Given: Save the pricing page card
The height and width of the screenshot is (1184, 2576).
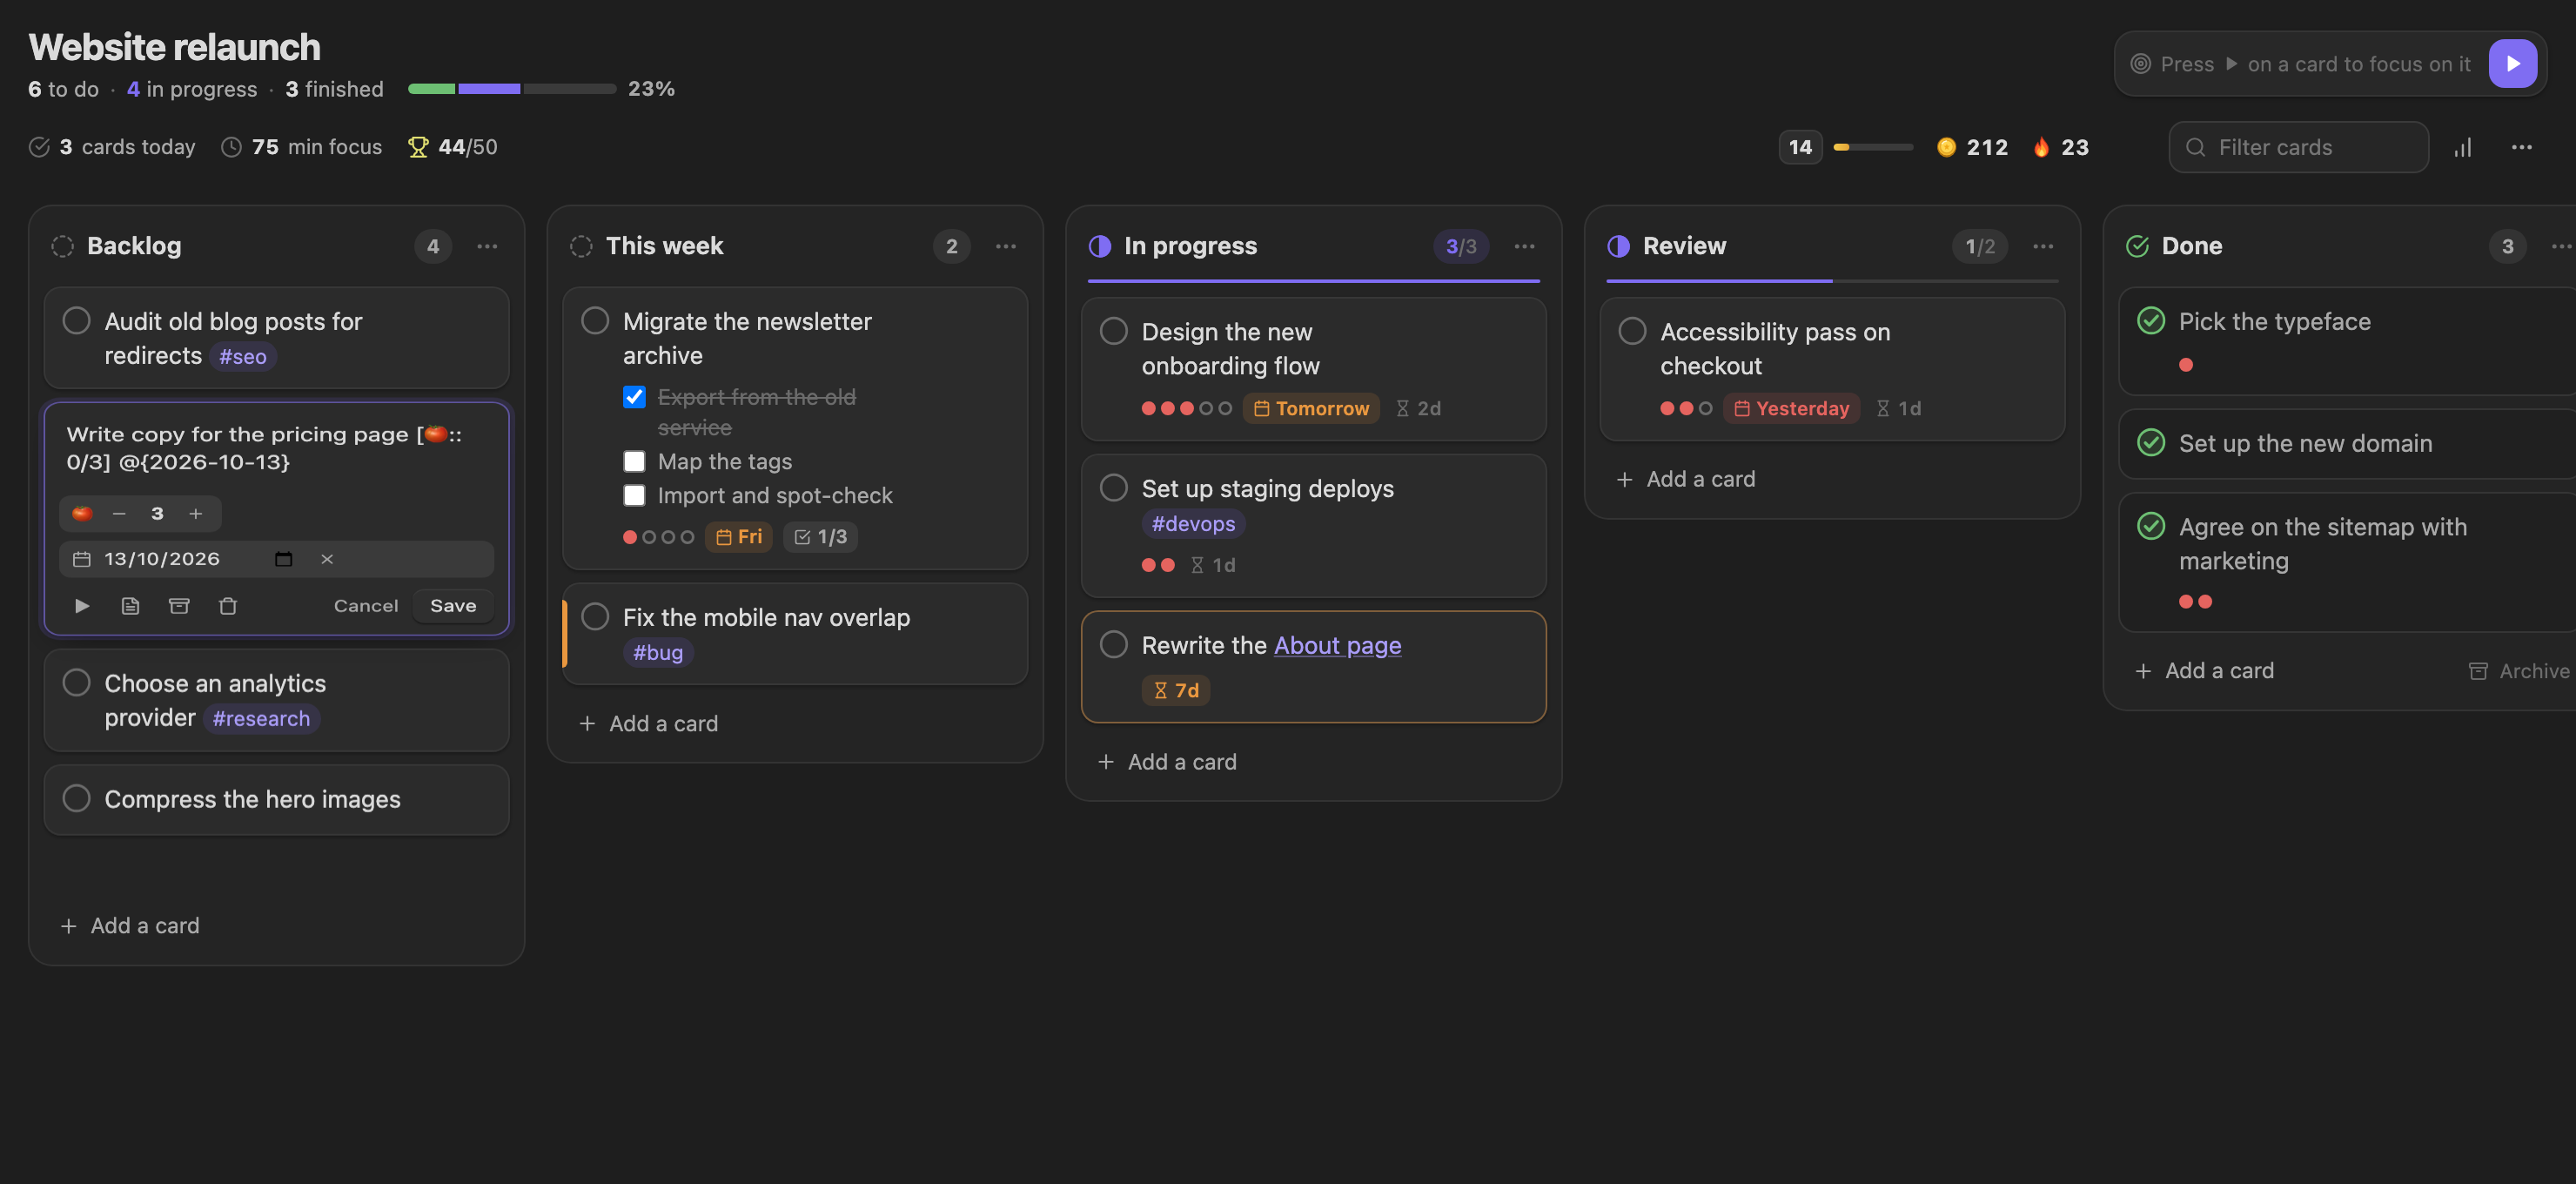Looking at the screenshot, I should pyautogui.click(x=453, y=606).
